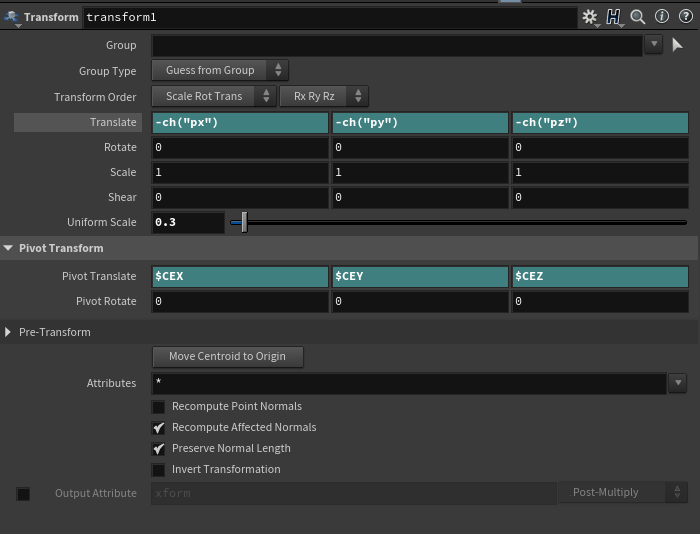Enable Invert Transformation checkbox
Image resolution: width=700 pixels, height=534 pixels.
point(158,470)
